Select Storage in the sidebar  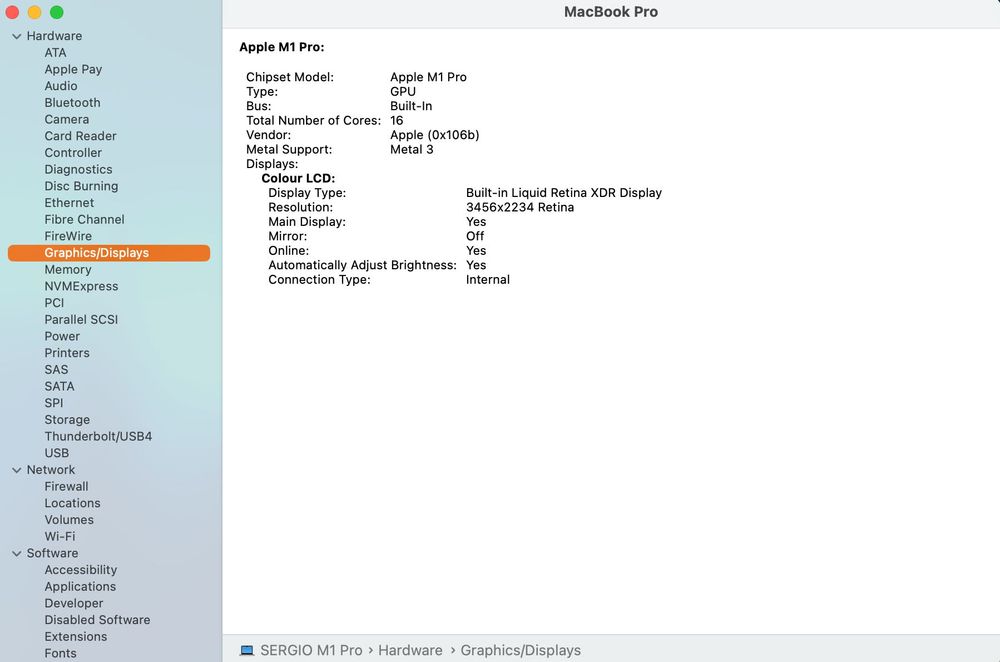(x=67, y=420)
